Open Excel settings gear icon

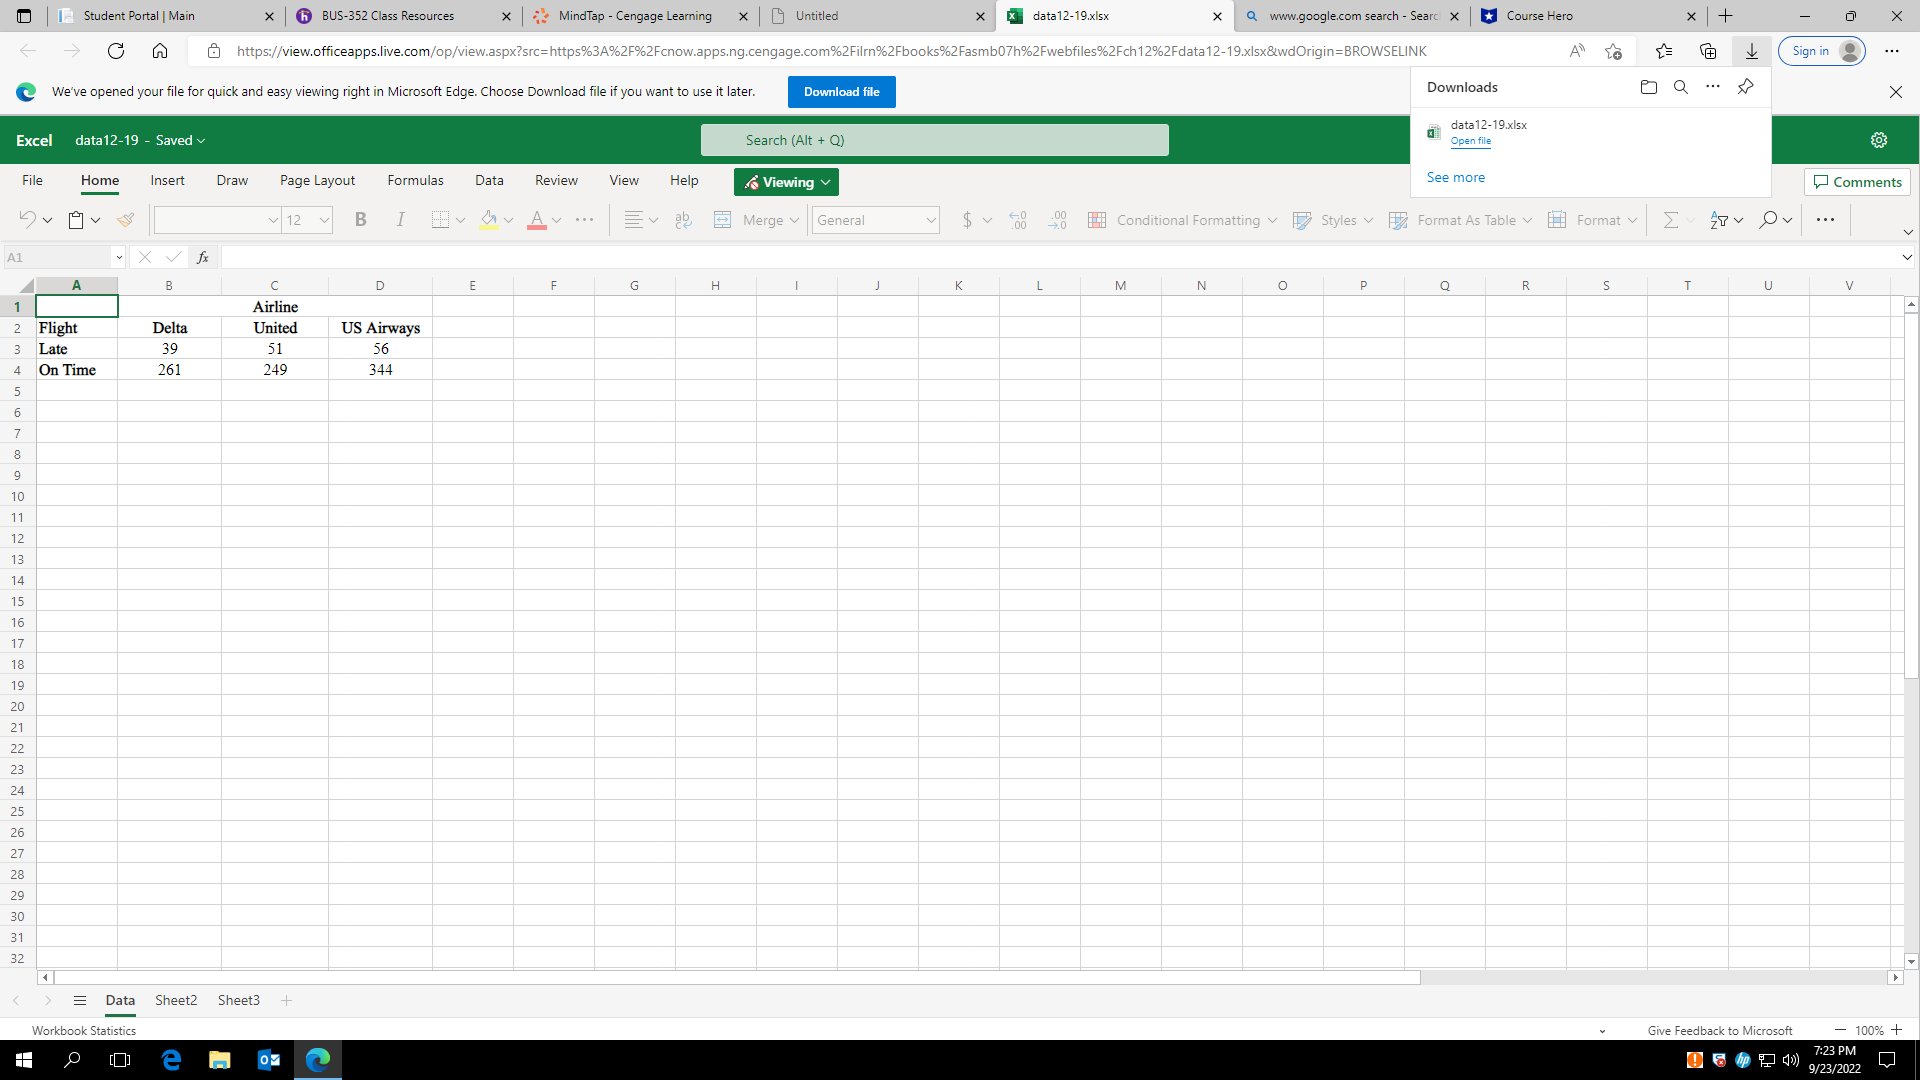1879,140
